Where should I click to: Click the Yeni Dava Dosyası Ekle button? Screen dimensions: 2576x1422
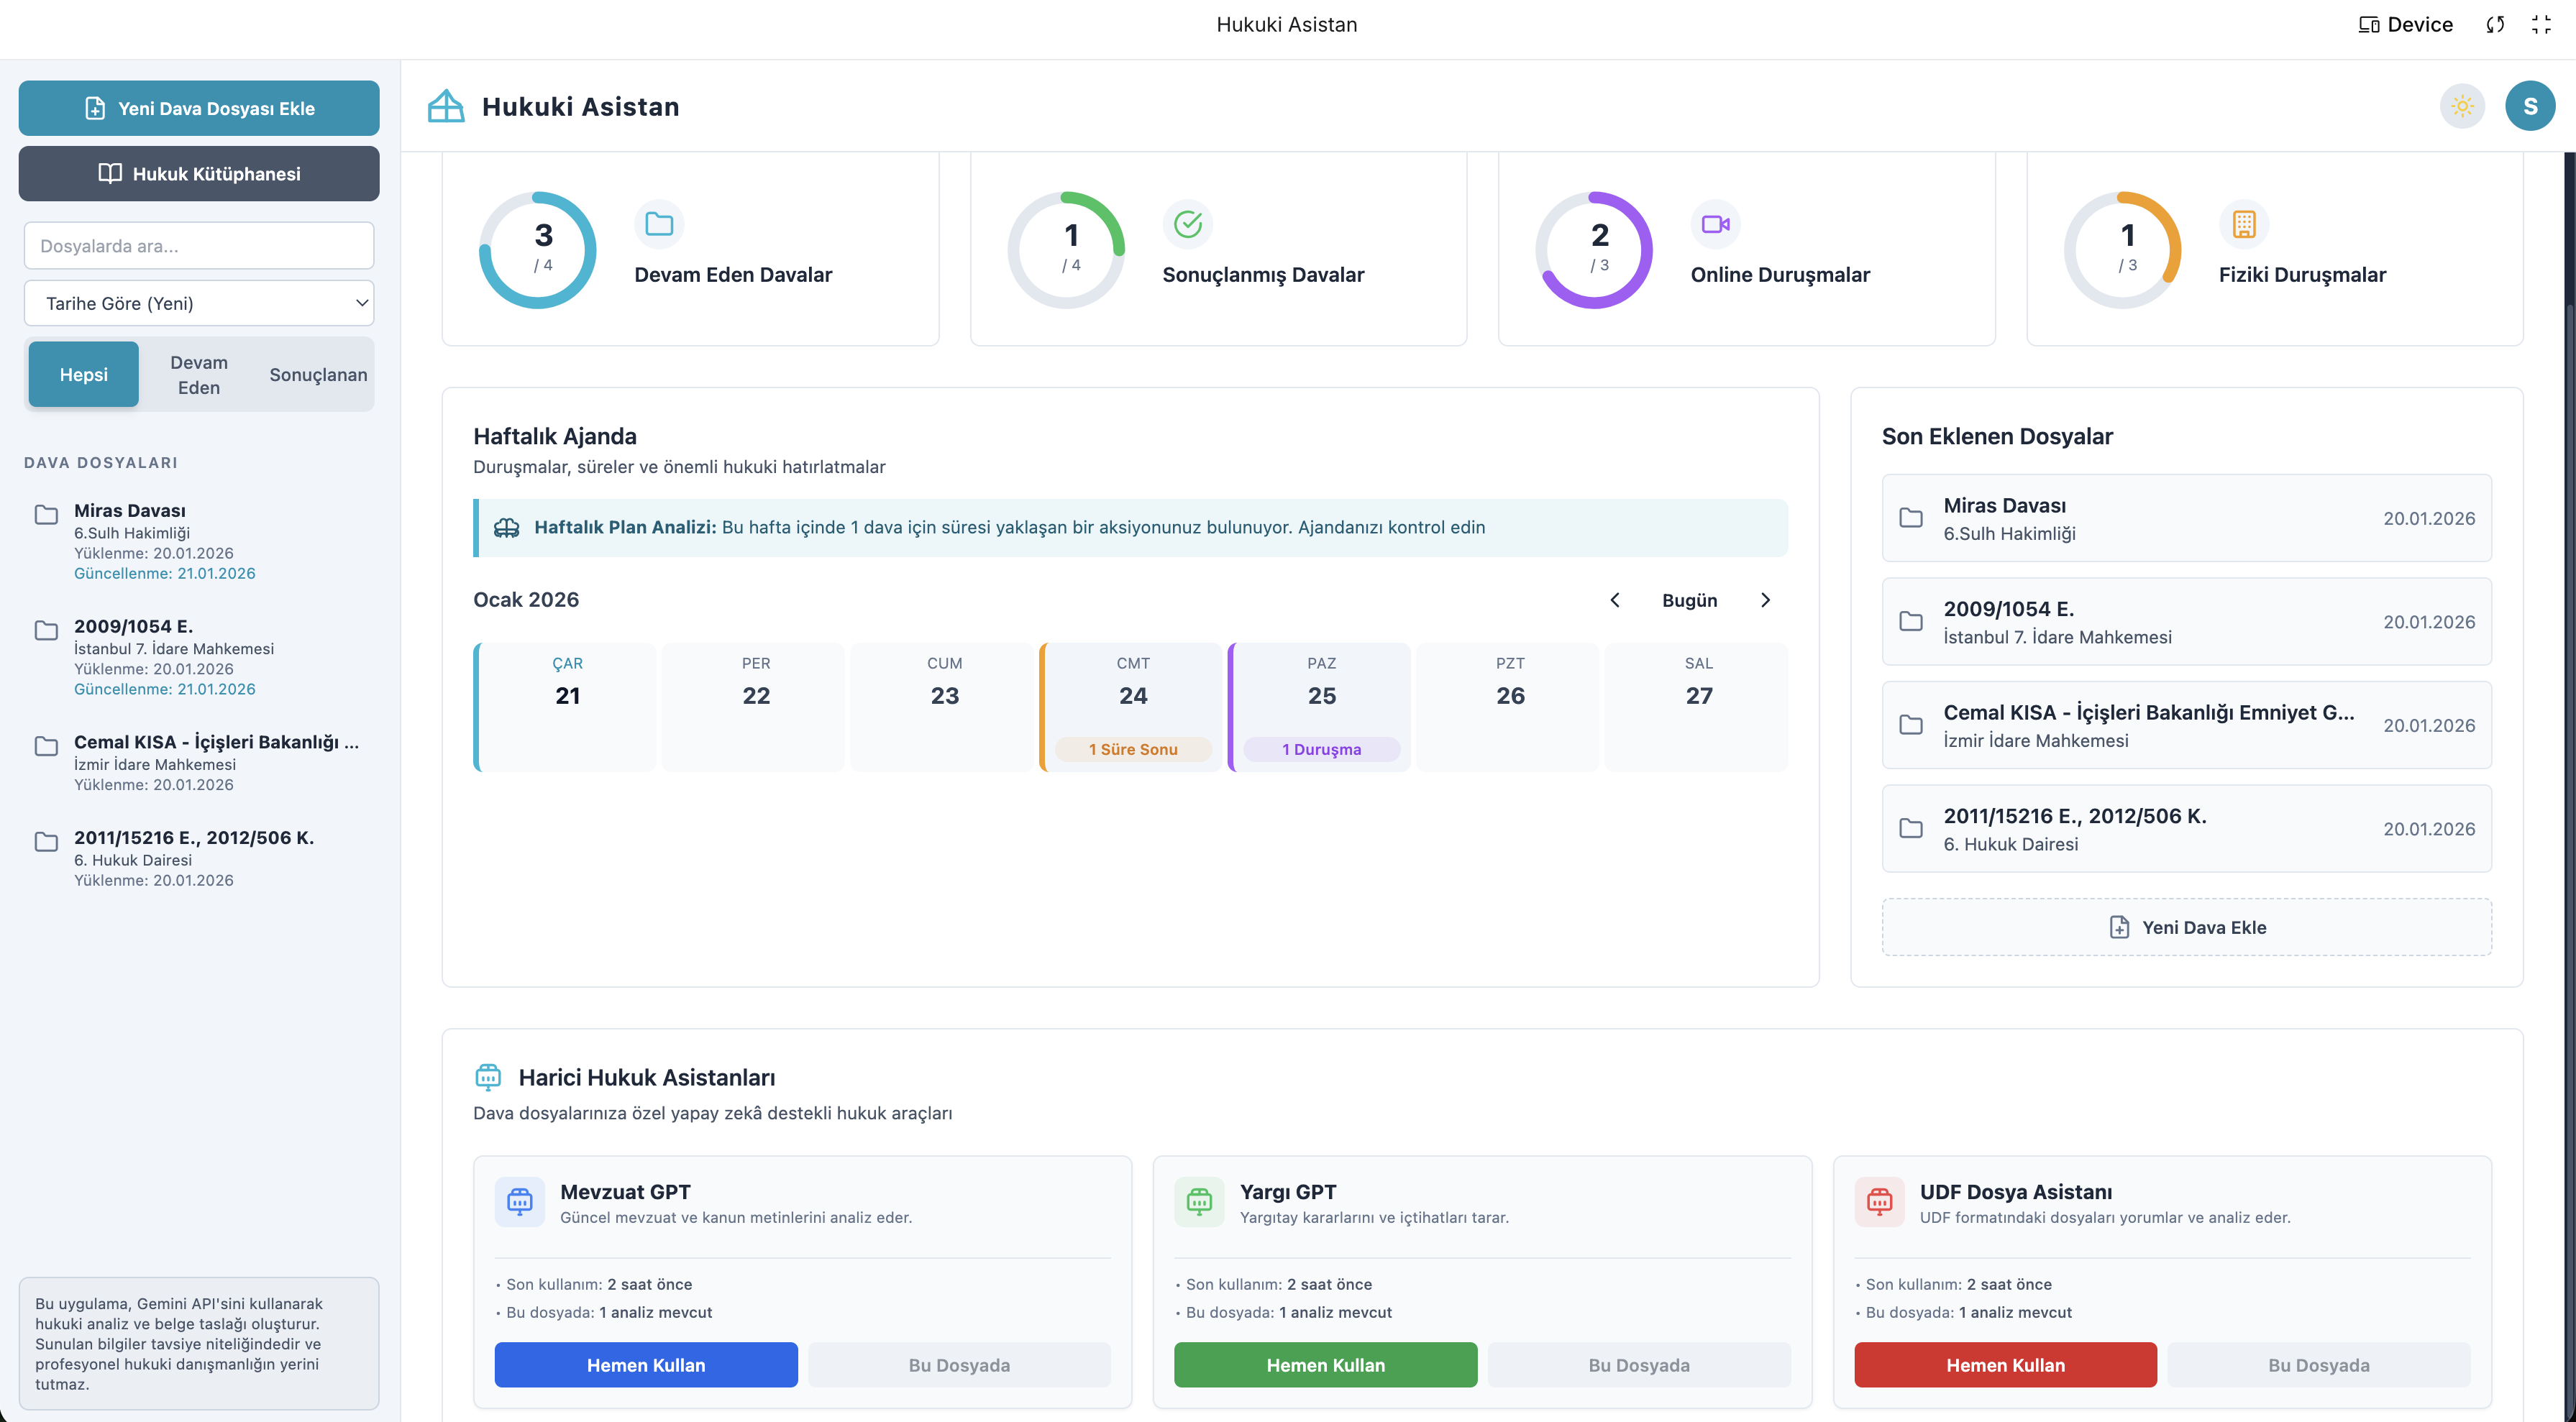(x=199, y=108)
